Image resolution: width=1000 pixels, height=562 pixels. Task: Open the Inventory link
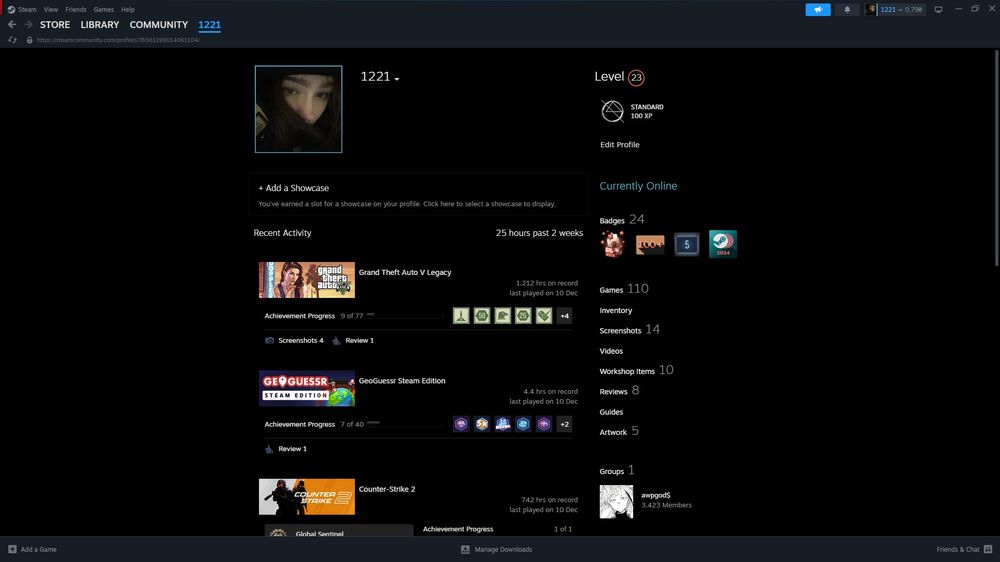point(615,310)
